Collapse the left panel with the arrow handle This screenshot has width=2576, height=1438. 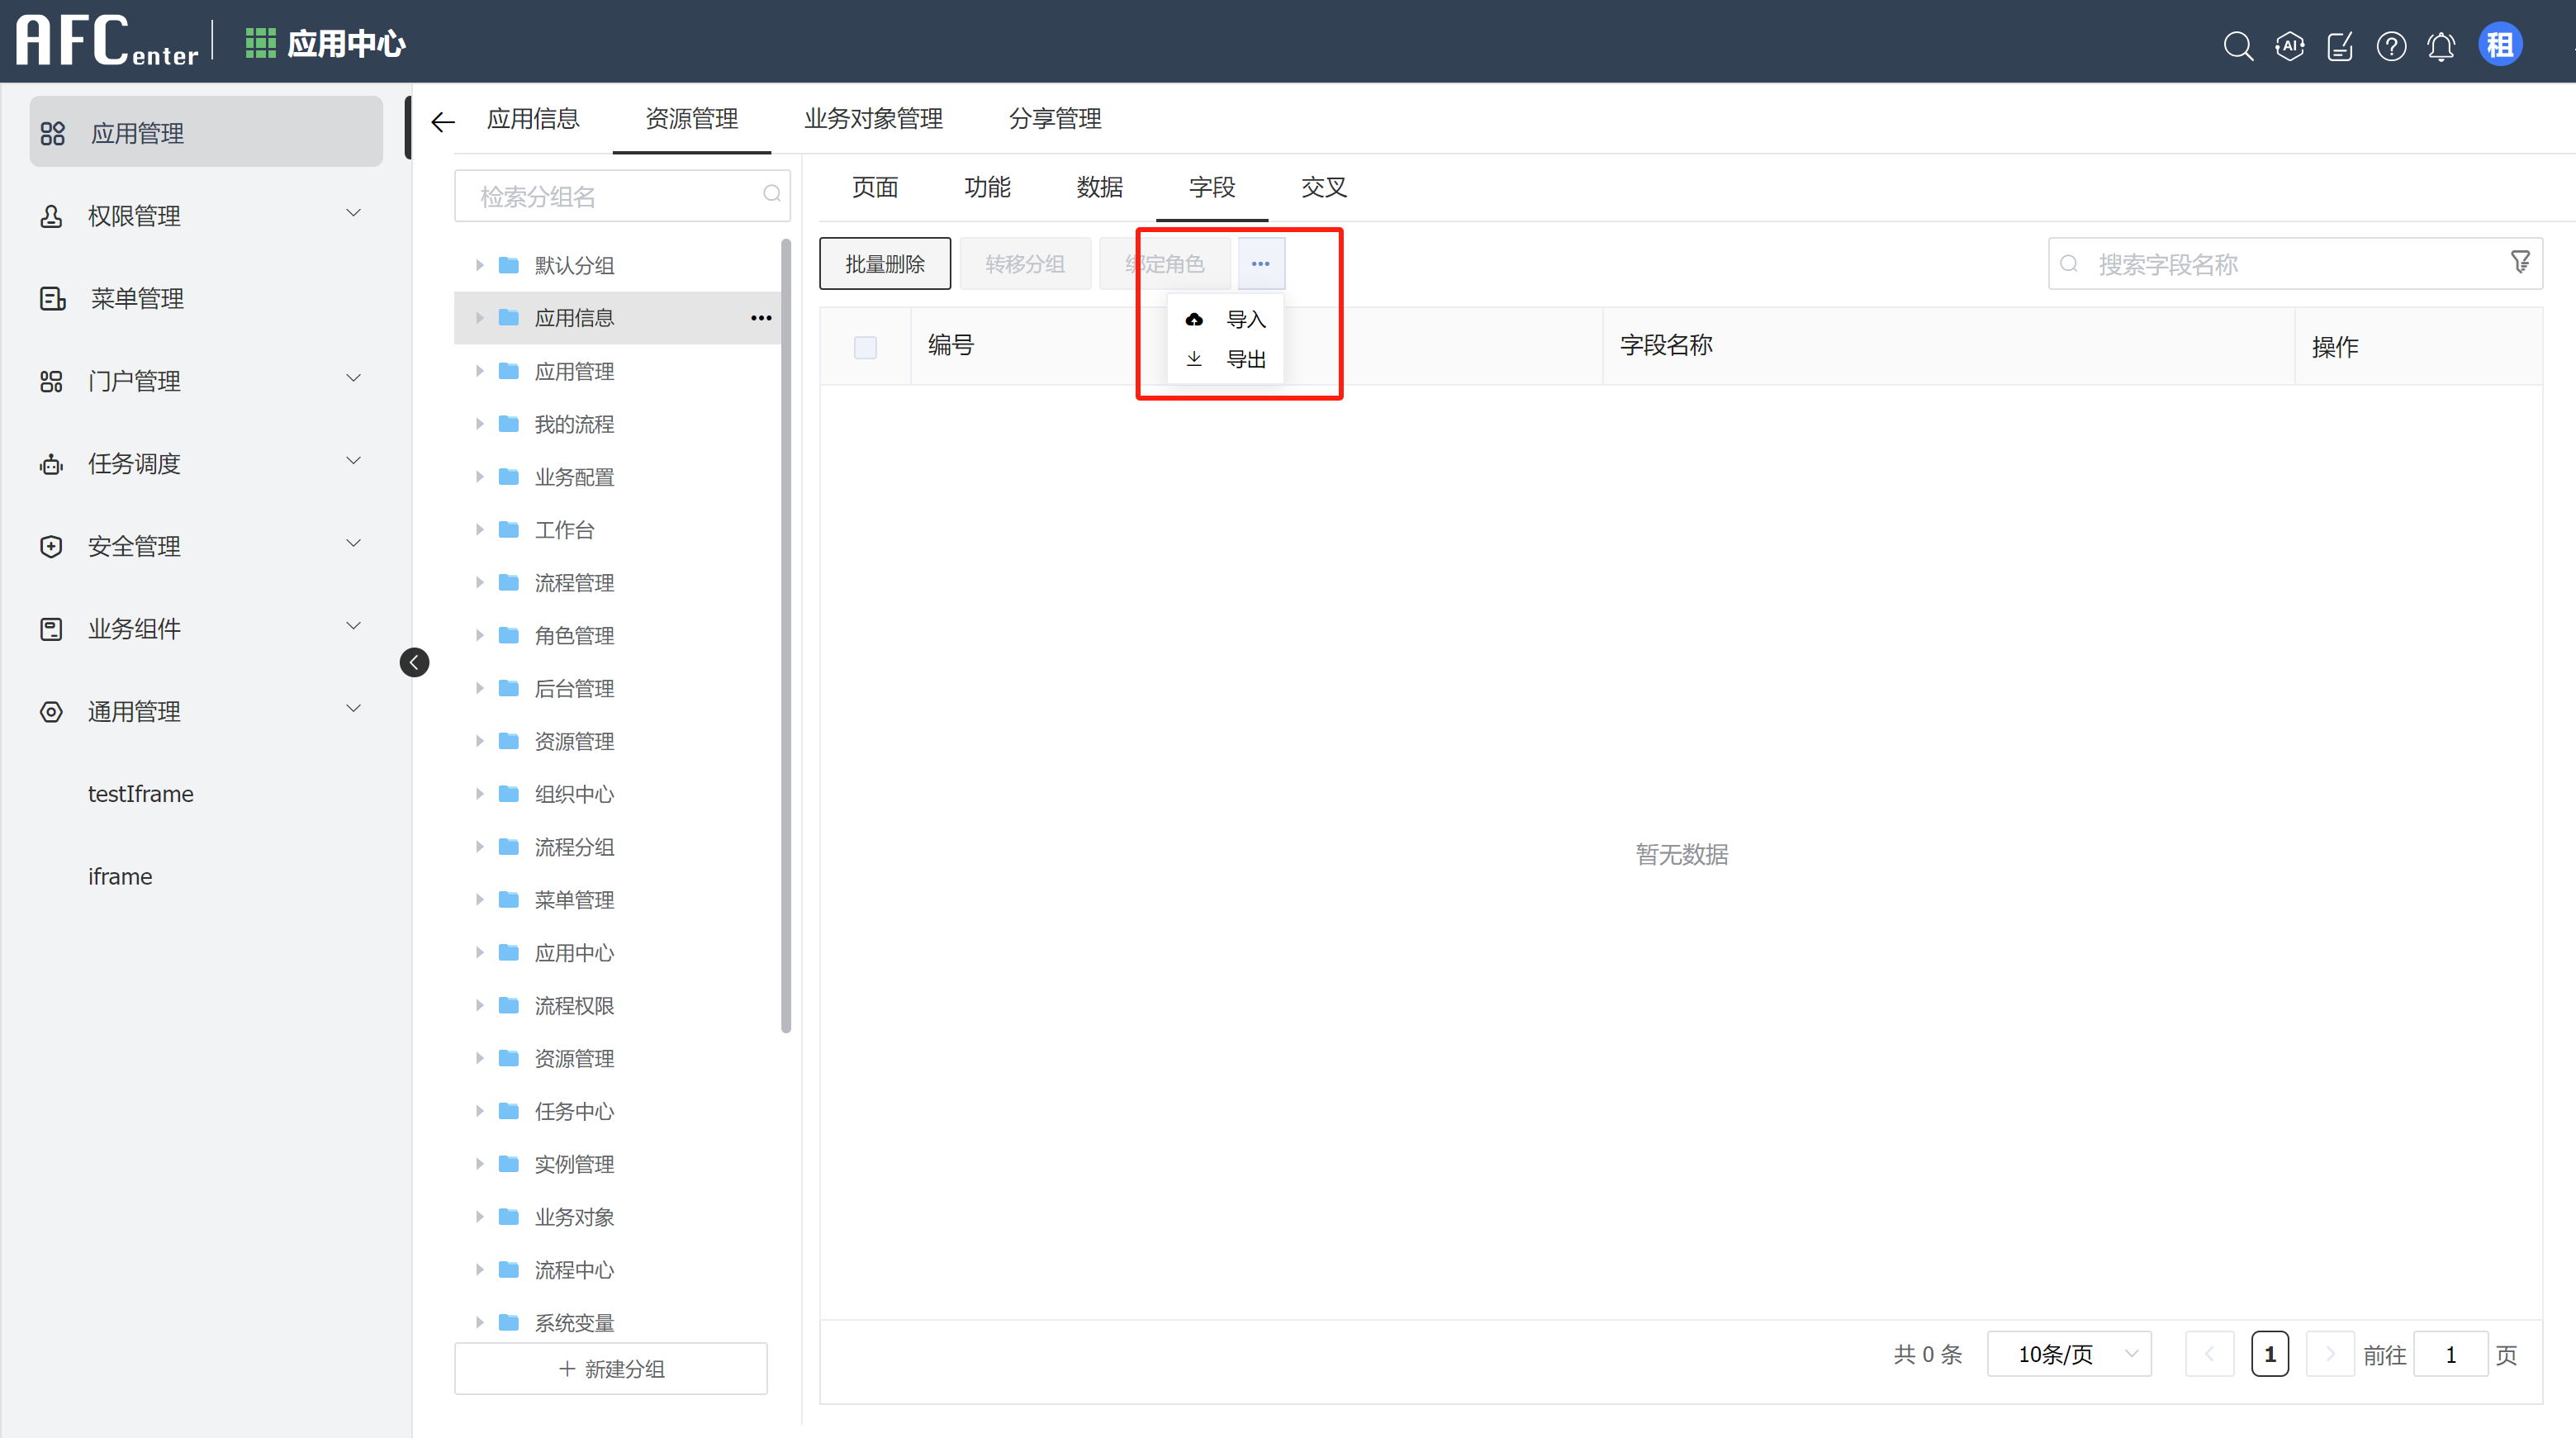(x=414, y=661)
